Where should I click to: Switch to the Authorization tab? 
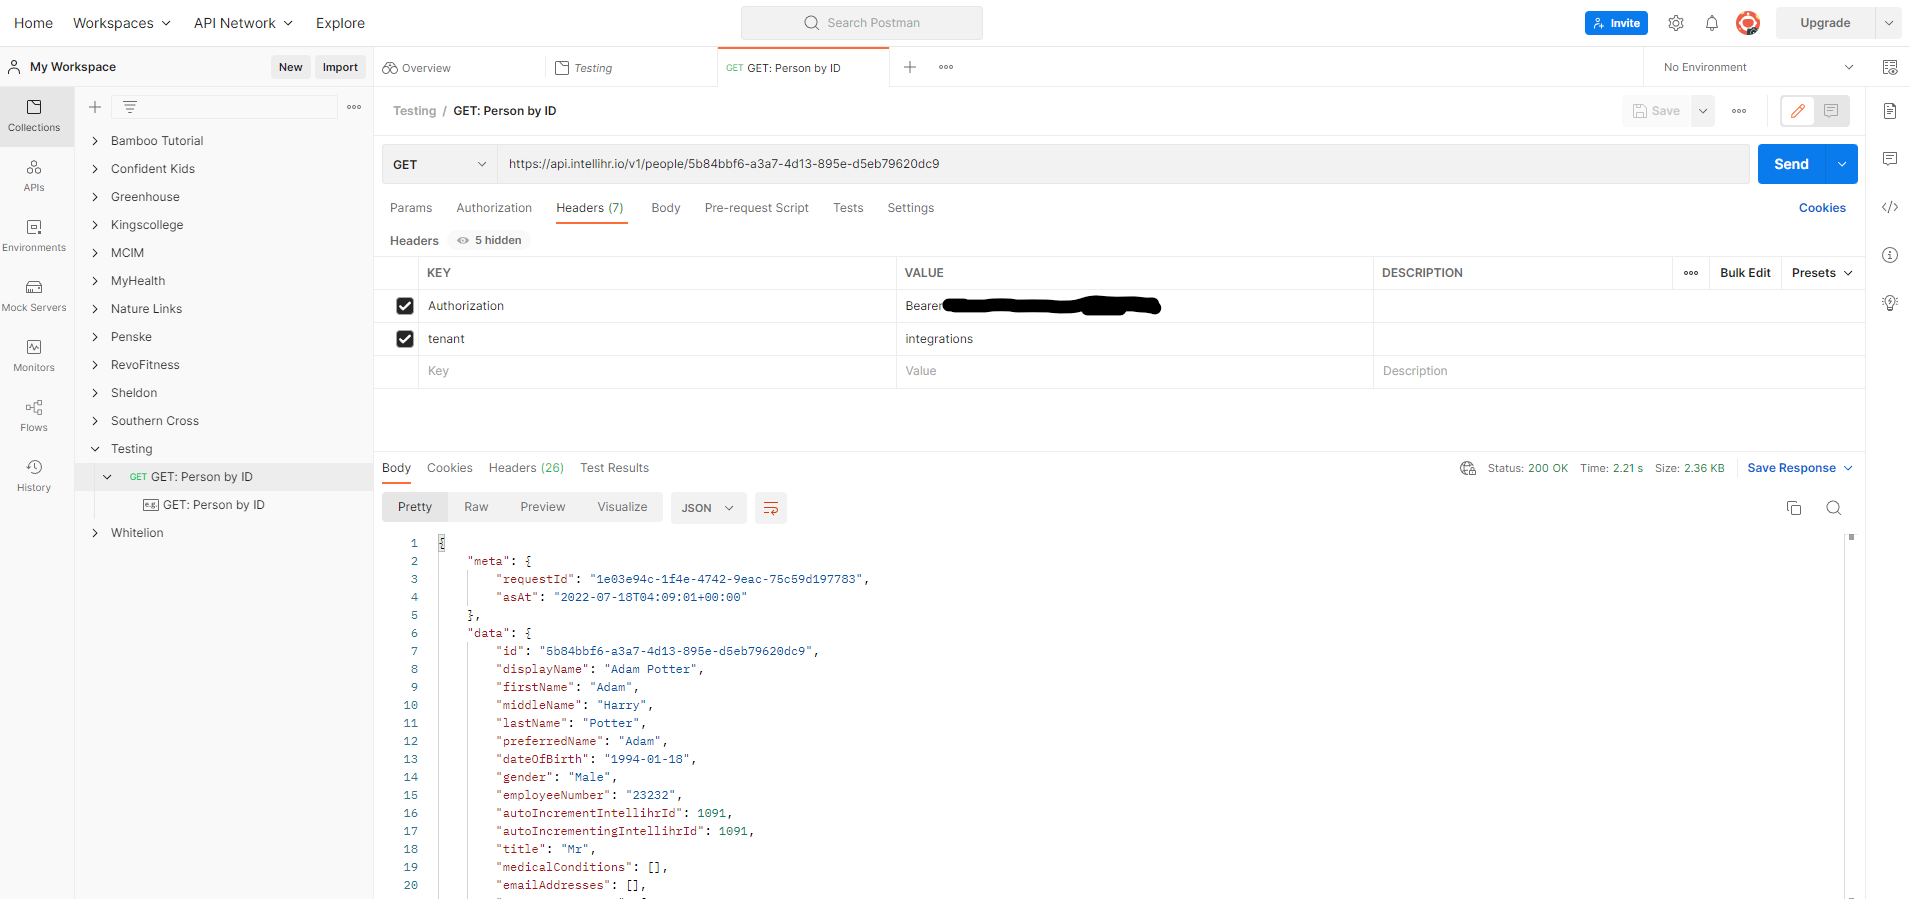click(x=494, y=208)
